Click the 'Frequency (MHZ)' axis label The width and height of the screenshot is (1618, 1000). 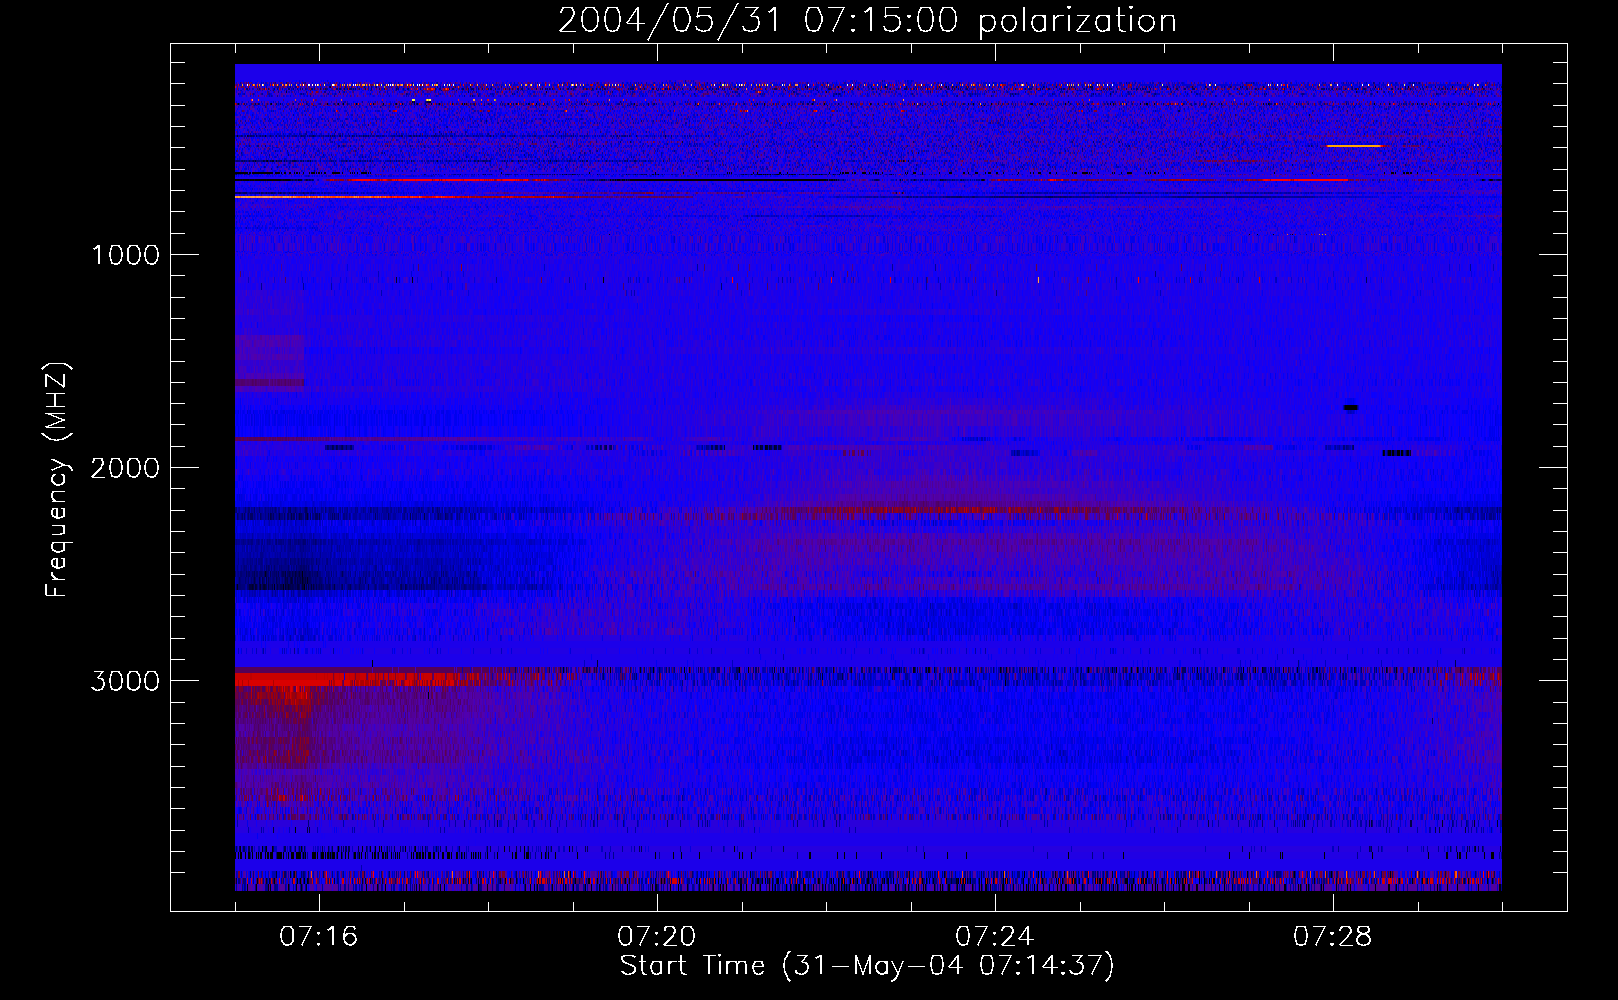coord(57,480)
